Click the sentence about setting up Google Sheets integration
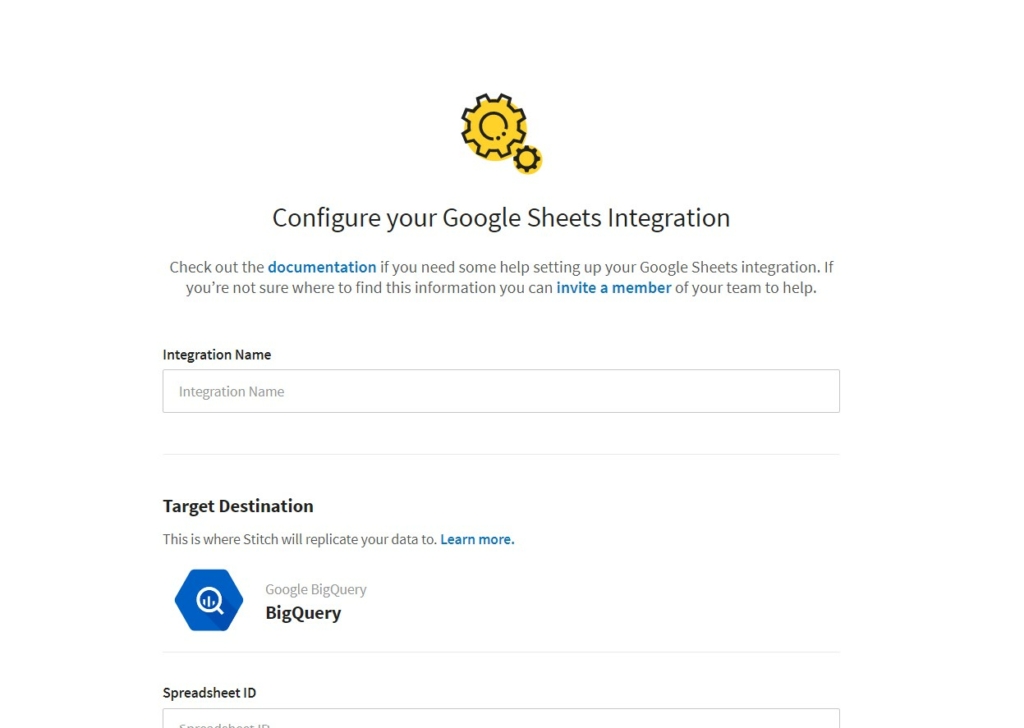The width and height of the screenshot is (1024, 728). (501, 277)
